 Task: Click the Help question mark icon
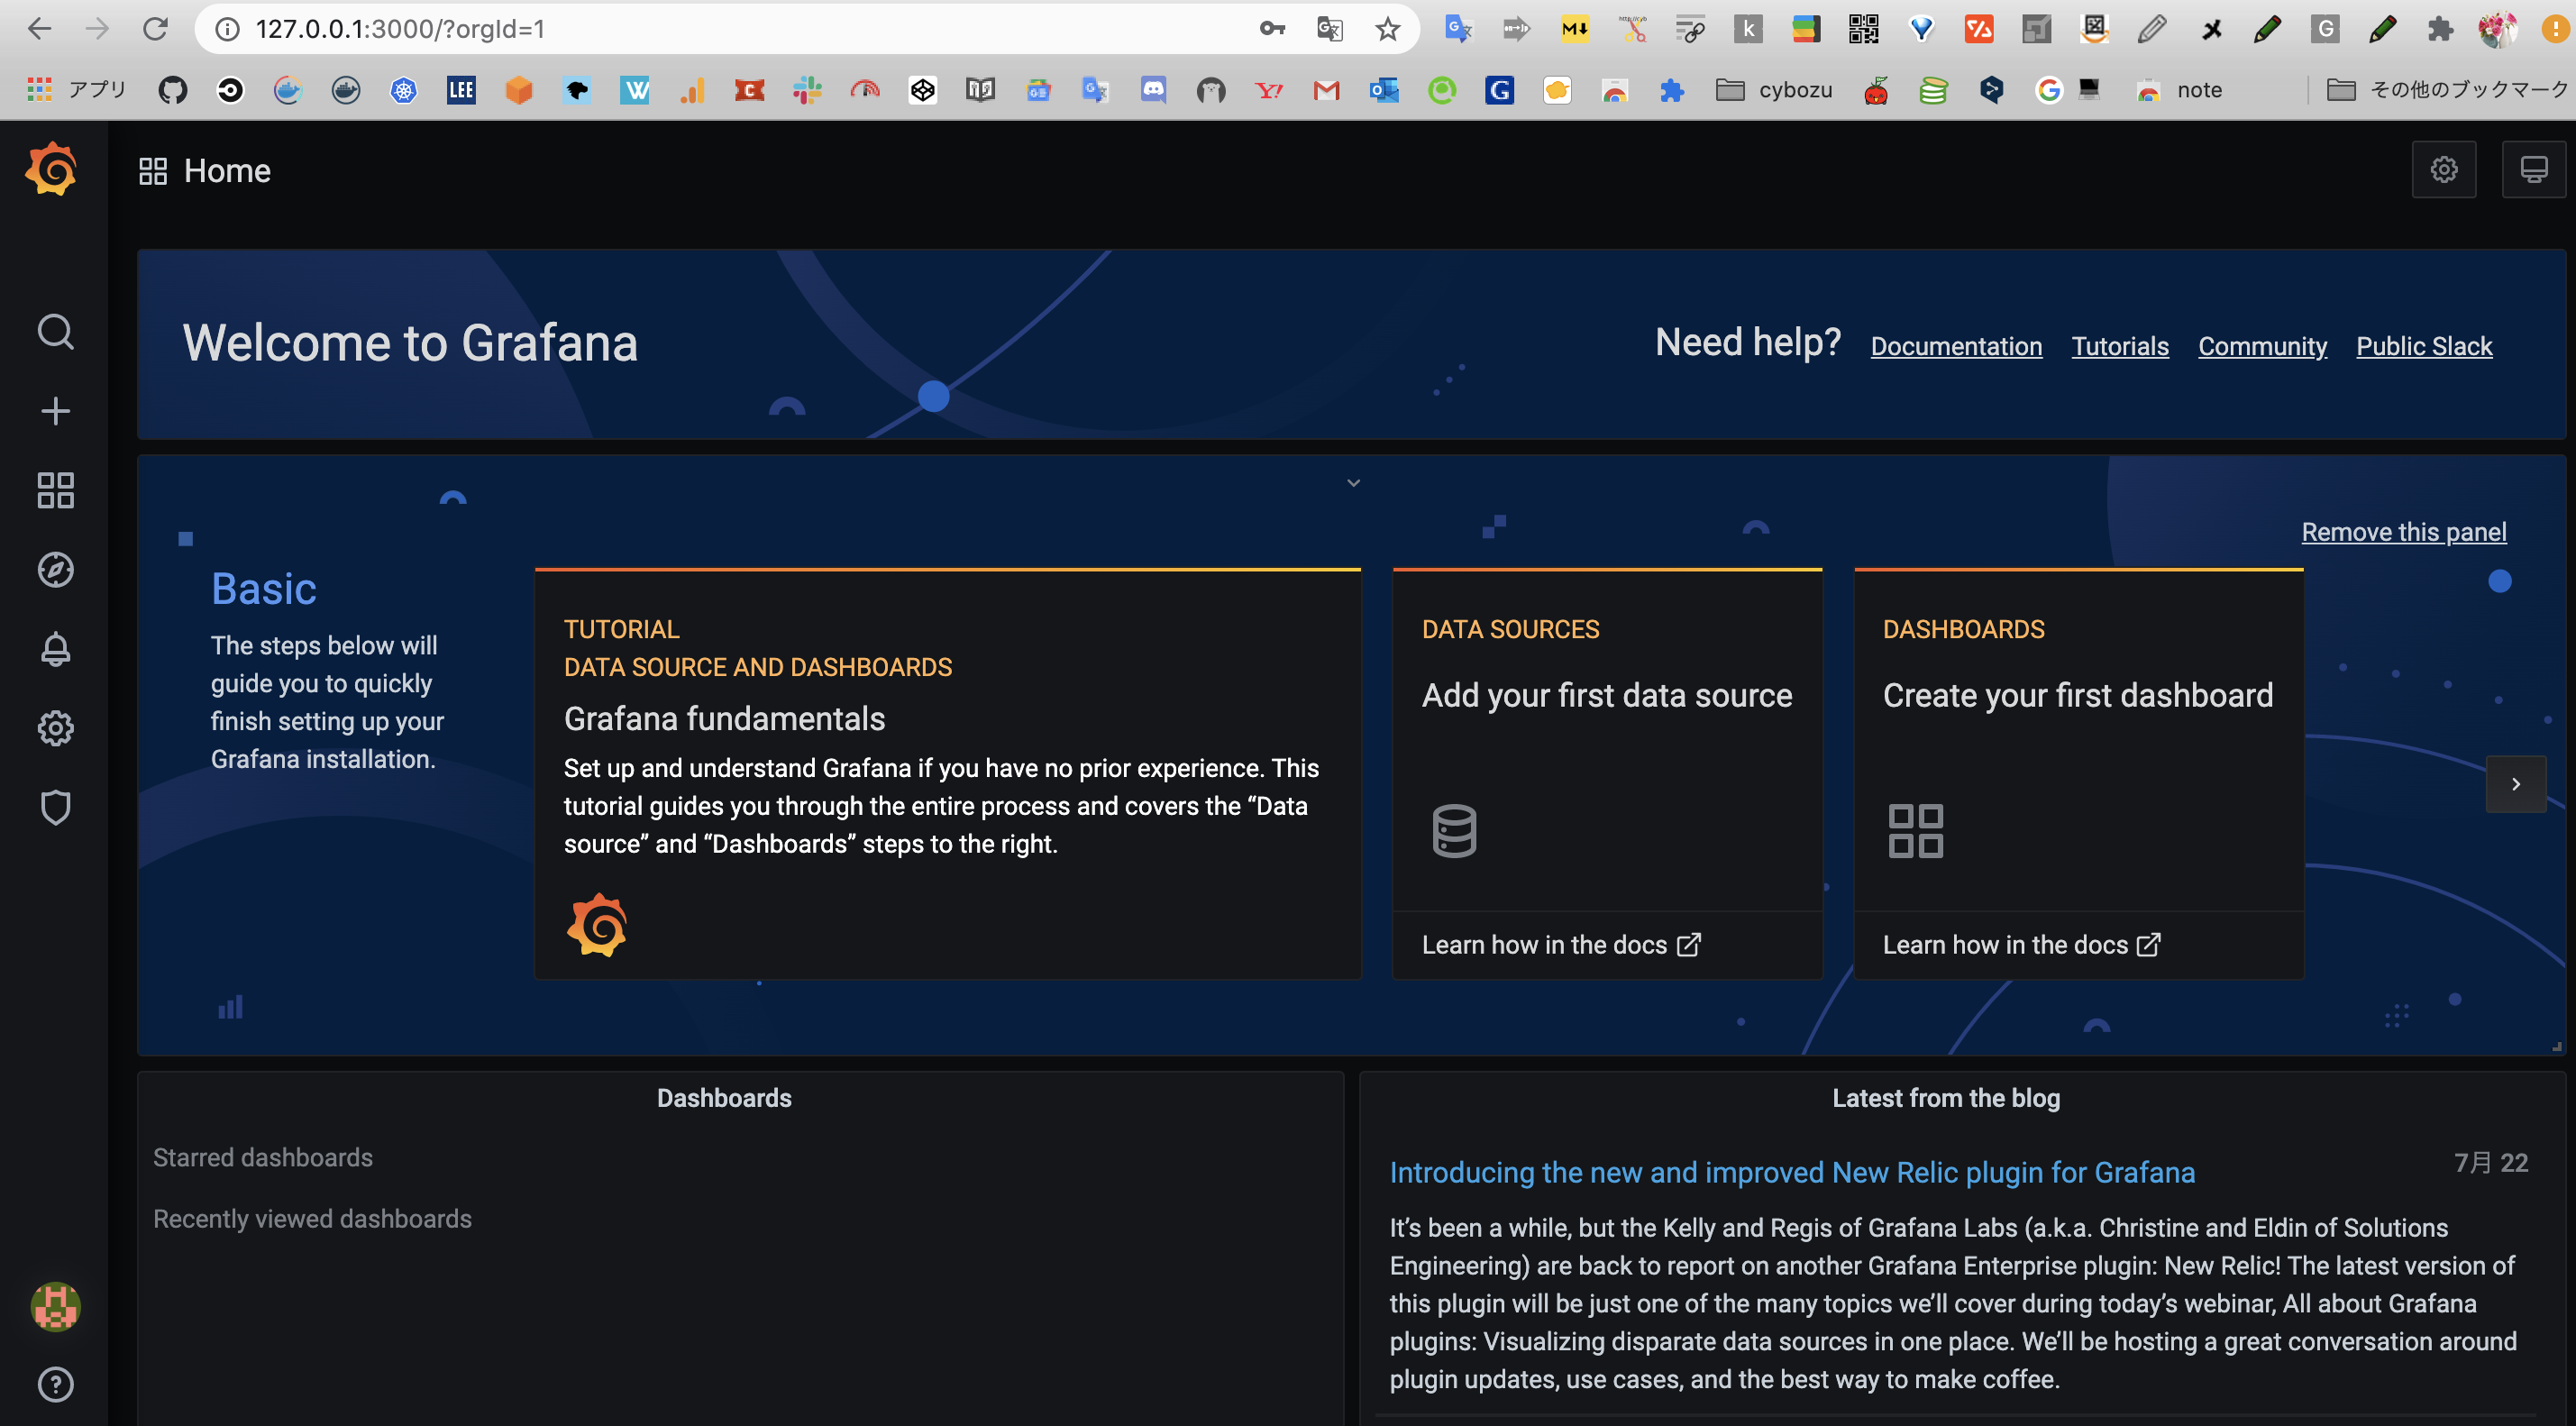[x=55, y=1384]
